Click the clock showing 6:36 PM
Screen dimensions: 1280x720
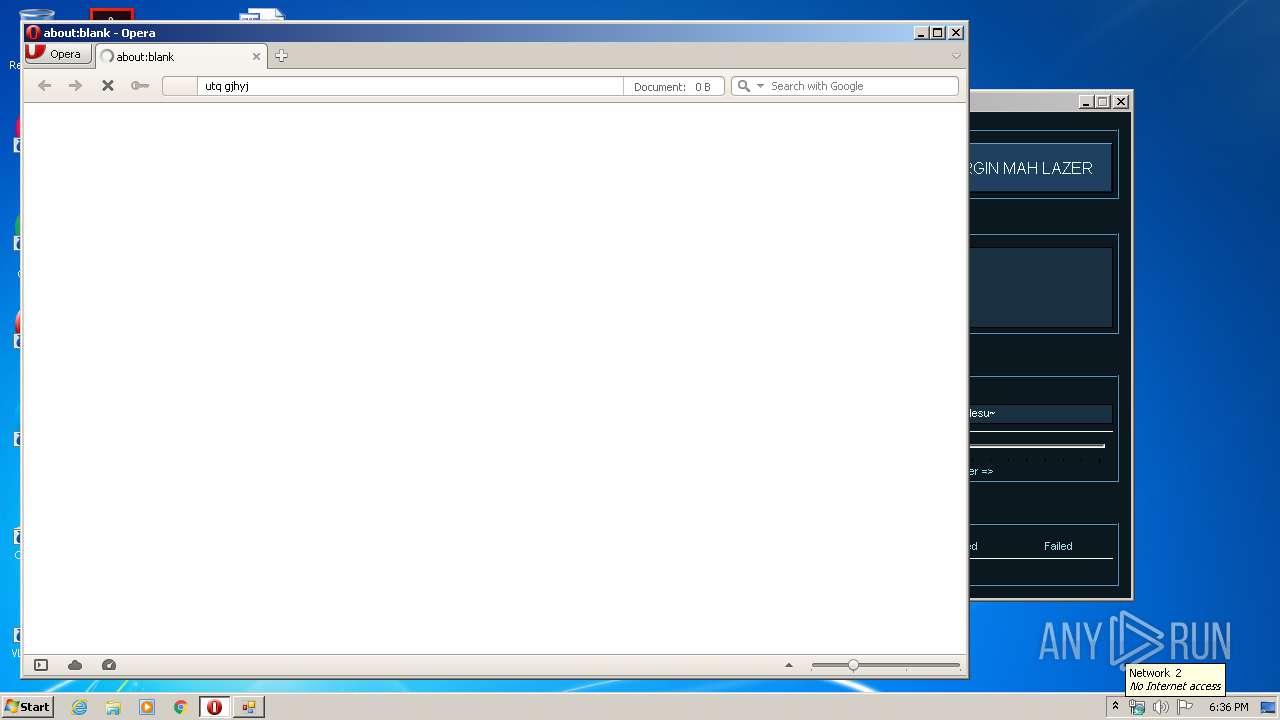coord(1228,707)
